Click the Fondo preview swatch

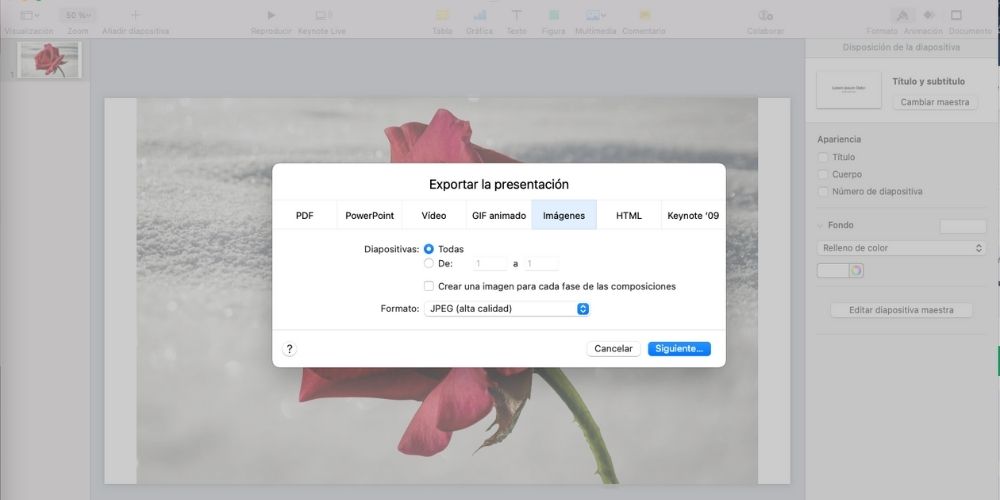coord(963,226)
